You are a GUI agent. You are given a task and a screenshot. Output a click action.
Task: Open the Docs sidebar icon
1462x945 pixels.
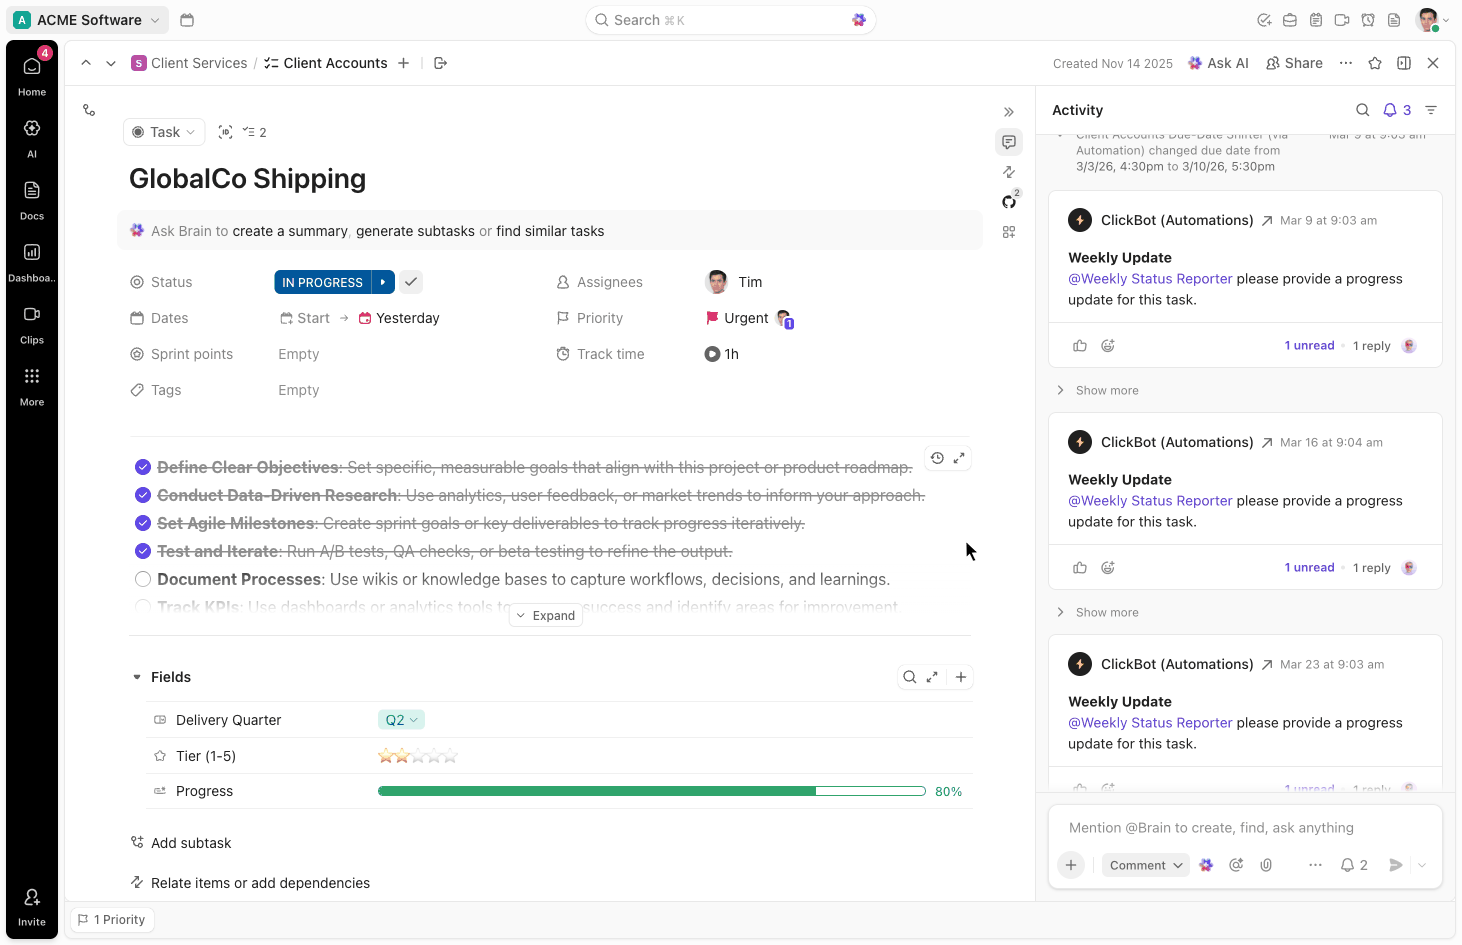(32, 198)
